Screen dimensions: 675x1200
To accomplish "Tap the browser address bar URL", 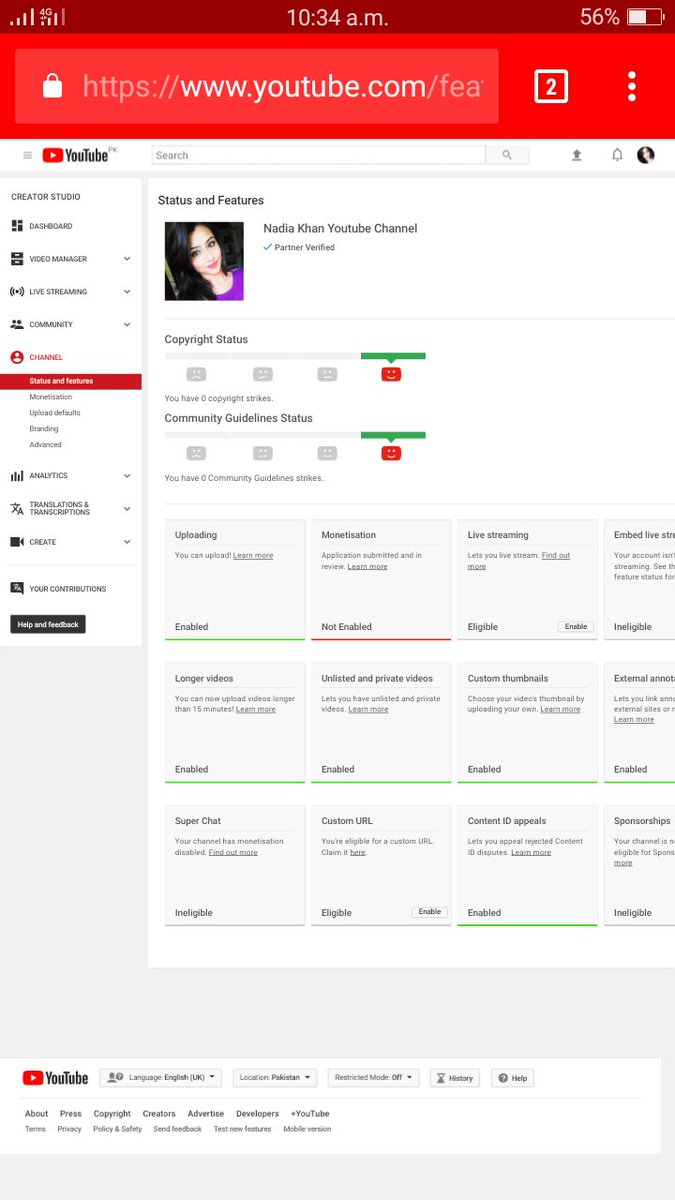I will (282, 87).
